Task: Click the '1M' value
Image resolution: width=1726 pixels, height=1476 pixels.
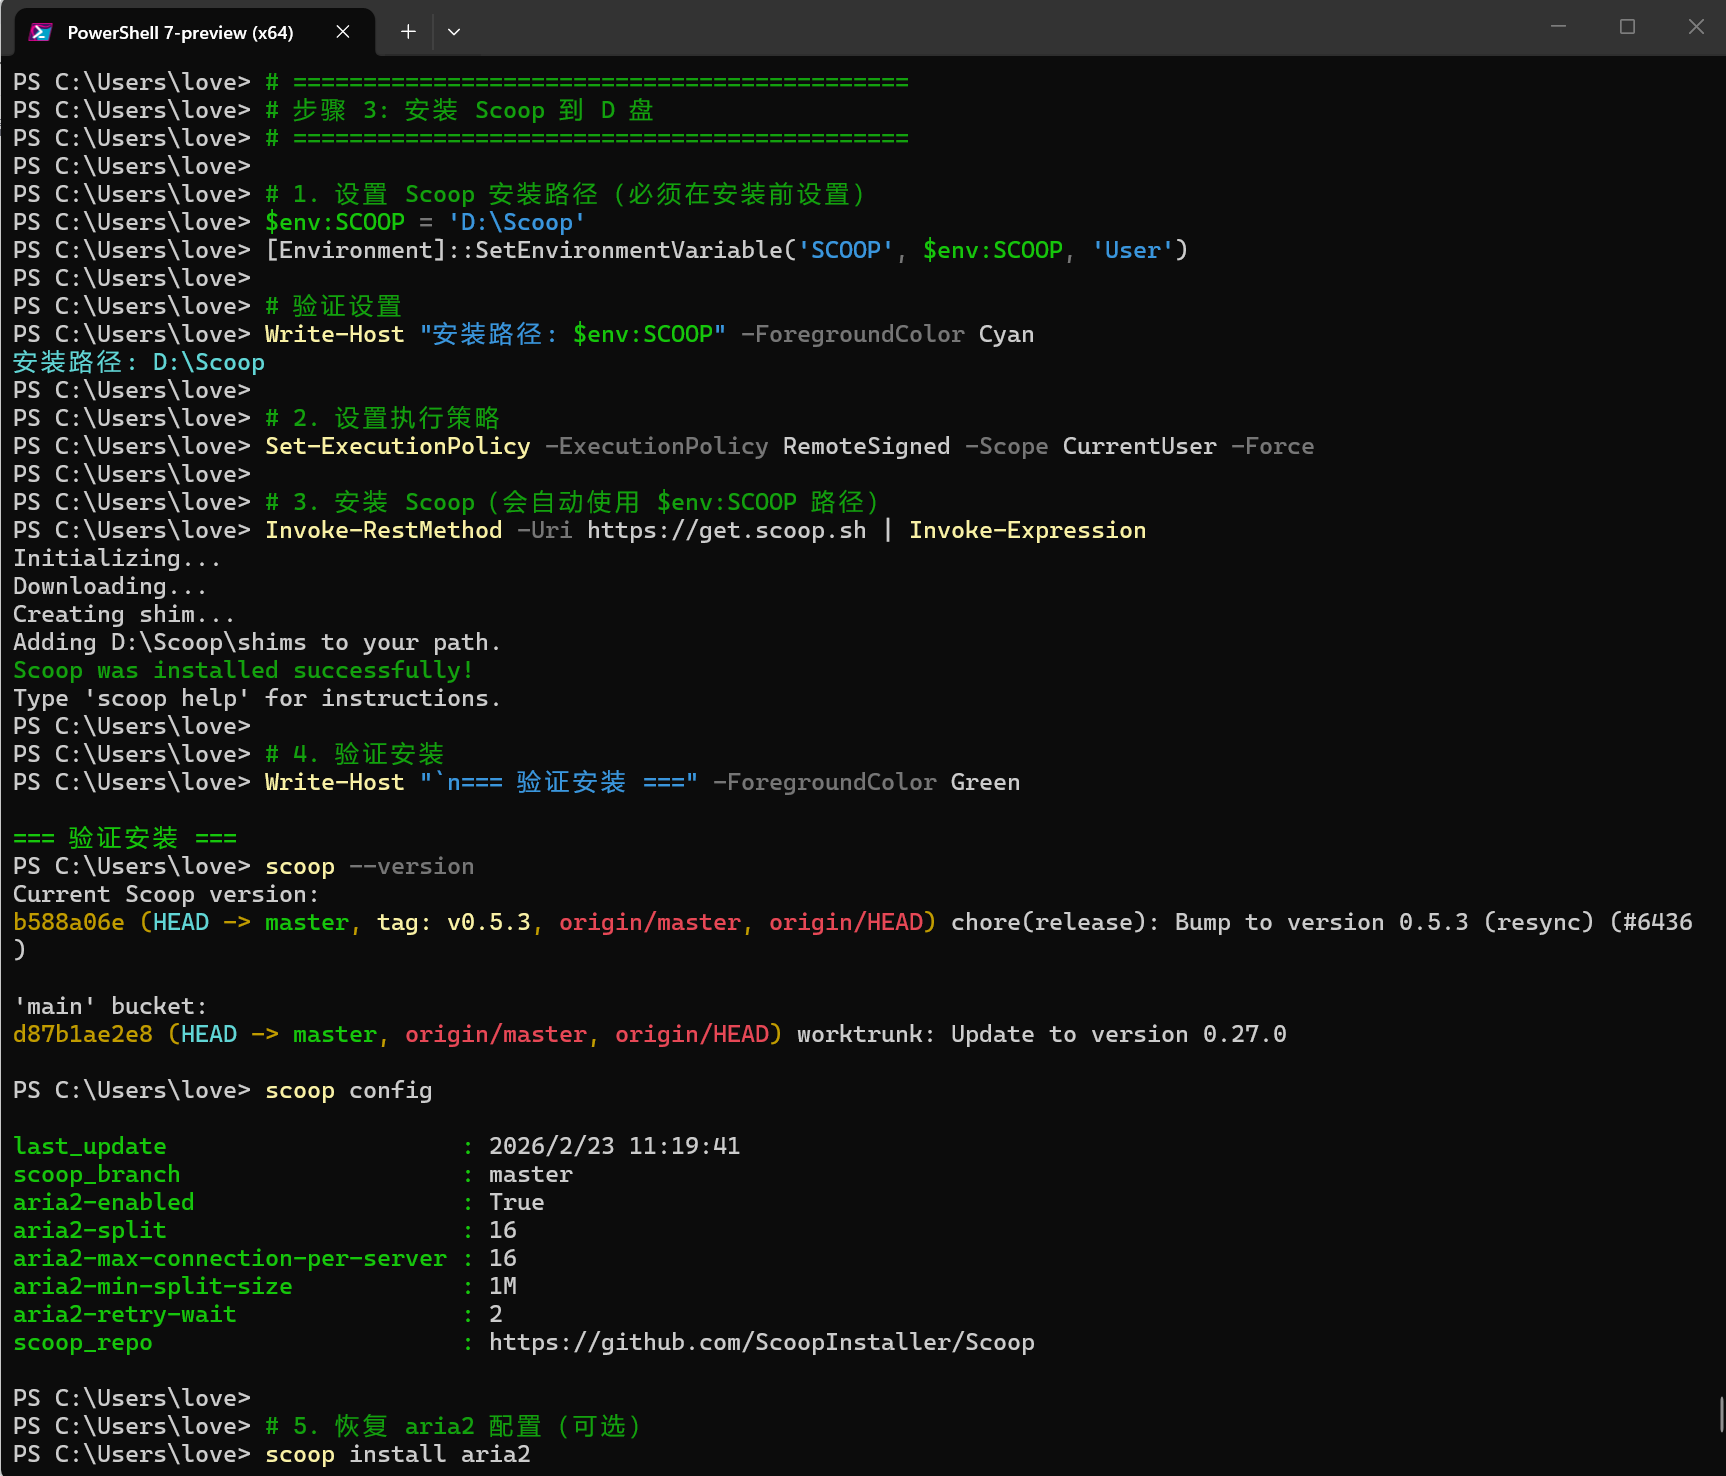Action: point(503,1286)
